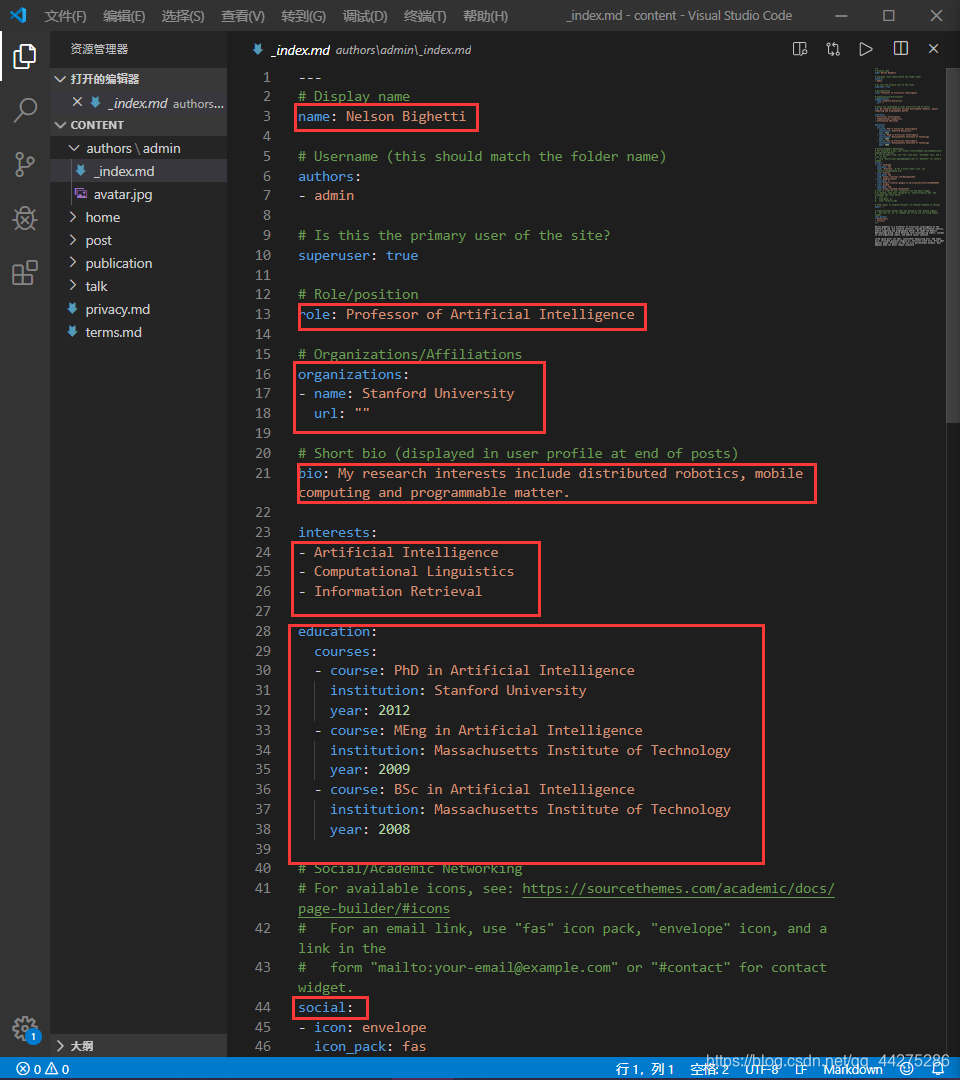Click the 'social:' key on line 44
Image resolution: width=960 pixels, height=1080 pixels.
[326, 1007]
